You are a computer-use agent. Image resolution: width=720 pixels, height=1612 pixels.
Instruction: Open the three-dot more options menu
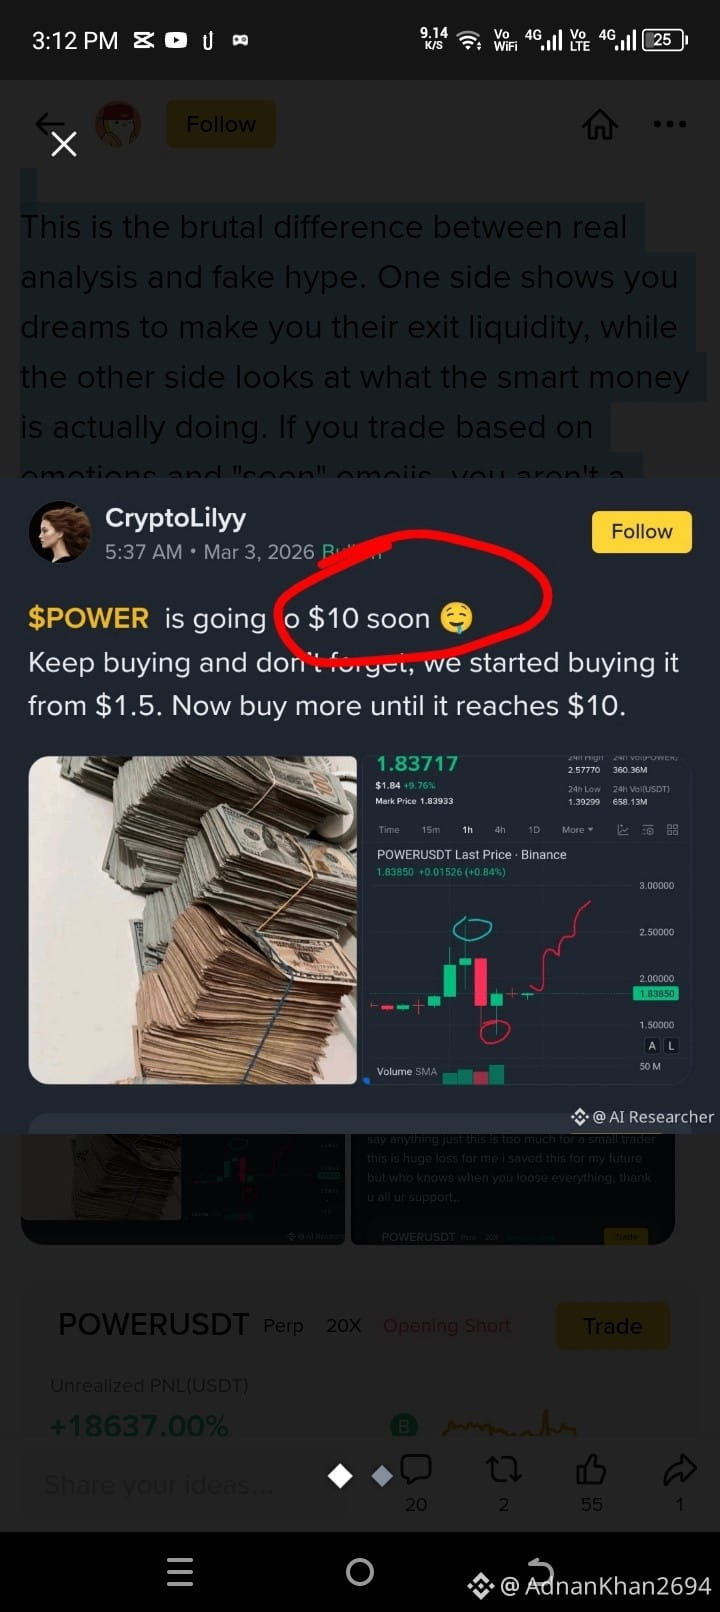tap(669, 124)
